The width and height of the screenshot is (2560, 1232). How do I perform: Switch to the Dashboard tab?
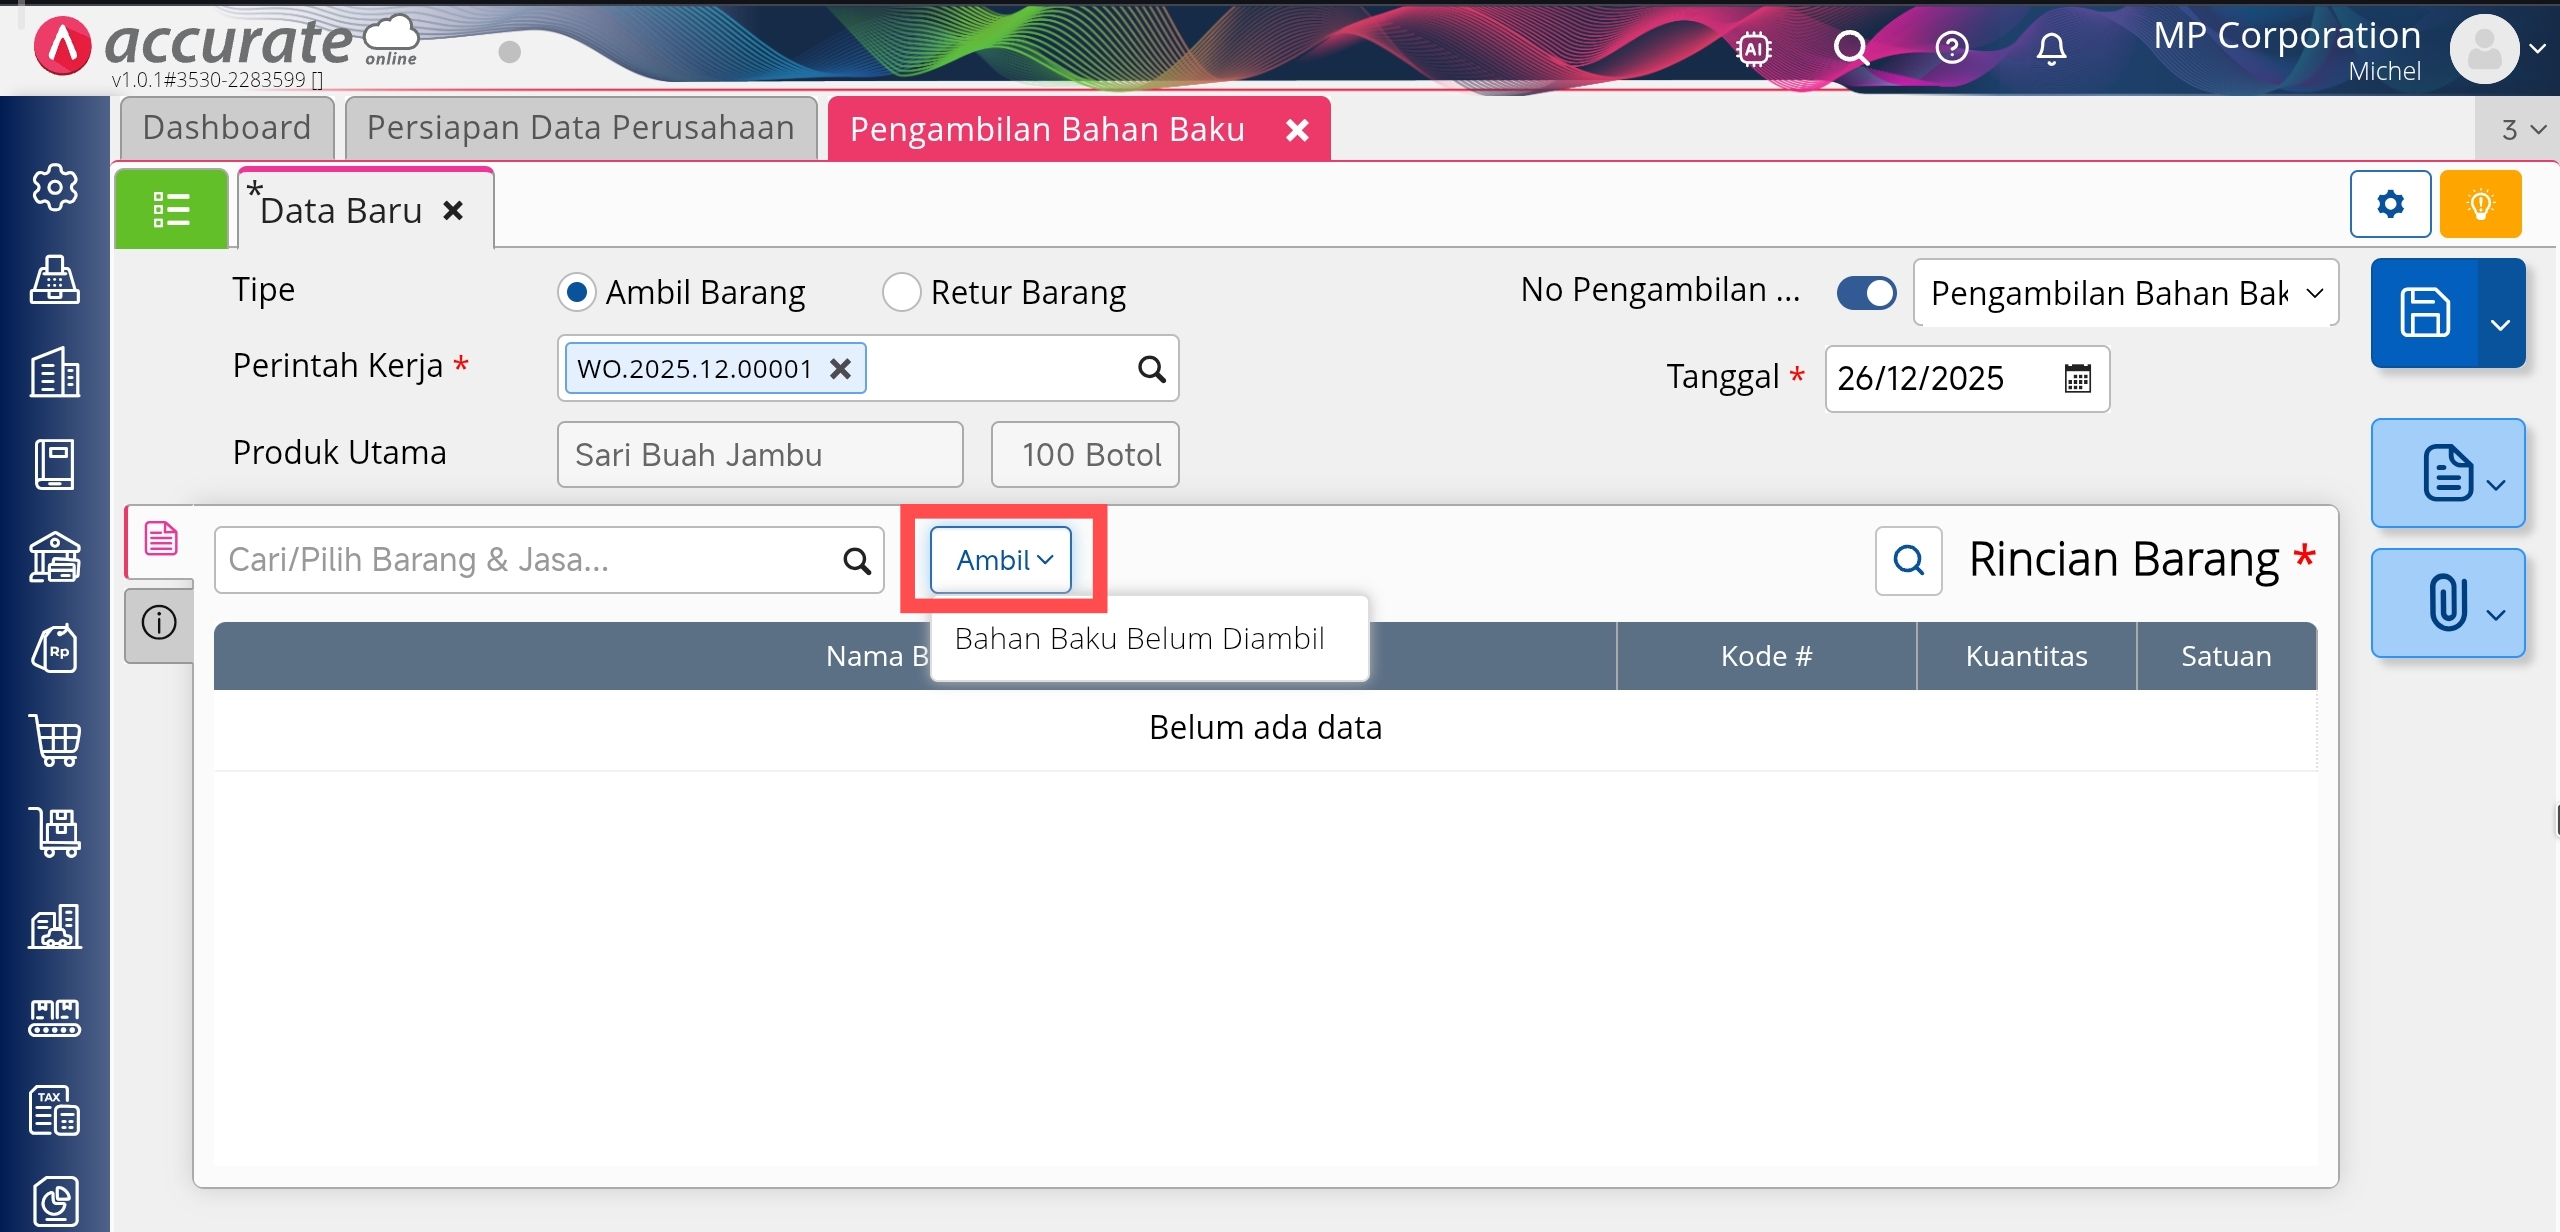[x=227, y=128]
